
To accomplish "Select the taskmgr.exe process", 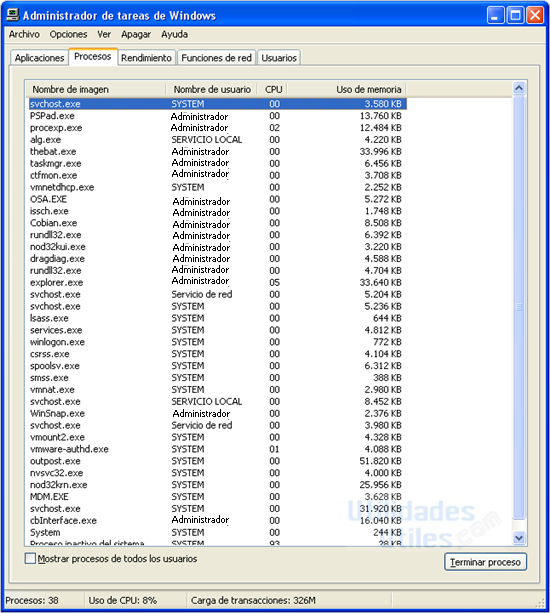I will point(217,163).
